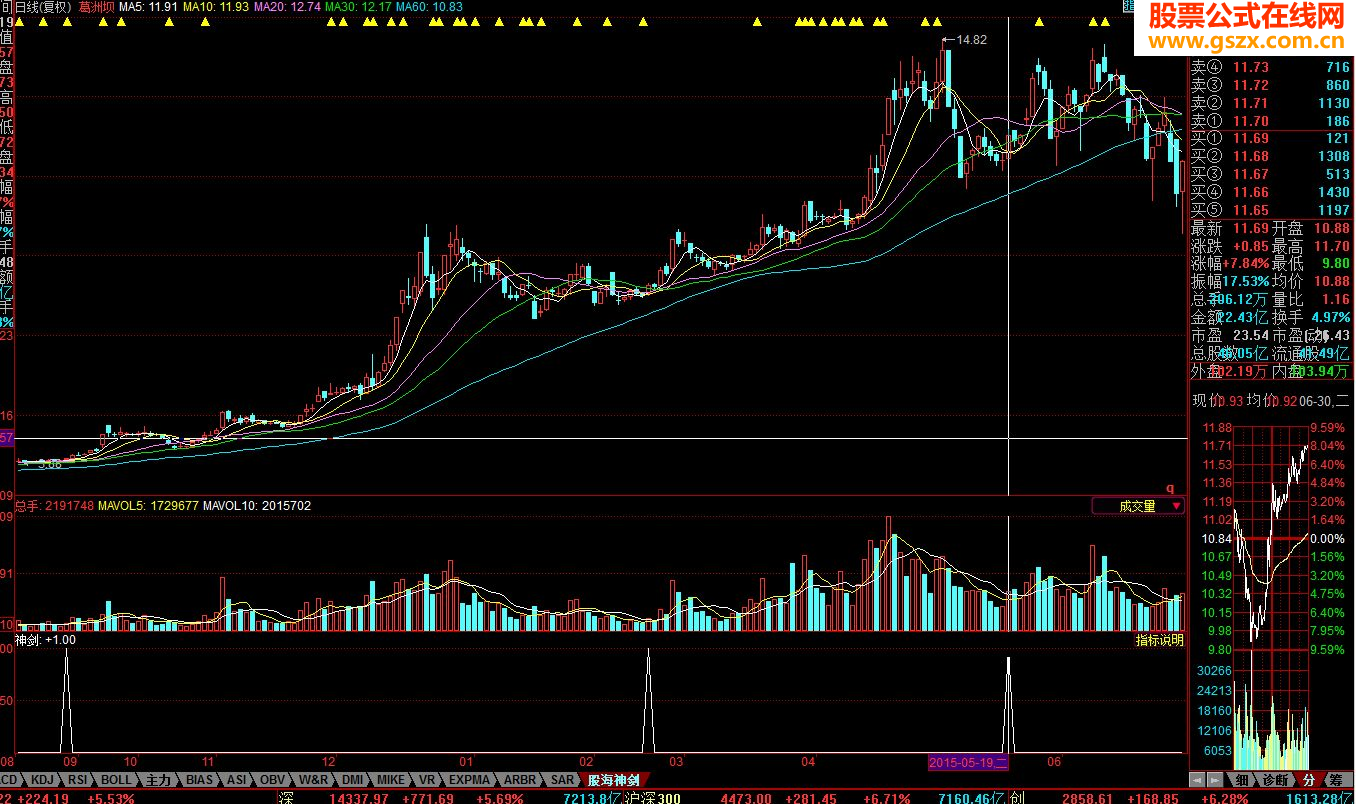
Task: Click the 神剑 signal spike near month 09
Action: coord(67,700)
